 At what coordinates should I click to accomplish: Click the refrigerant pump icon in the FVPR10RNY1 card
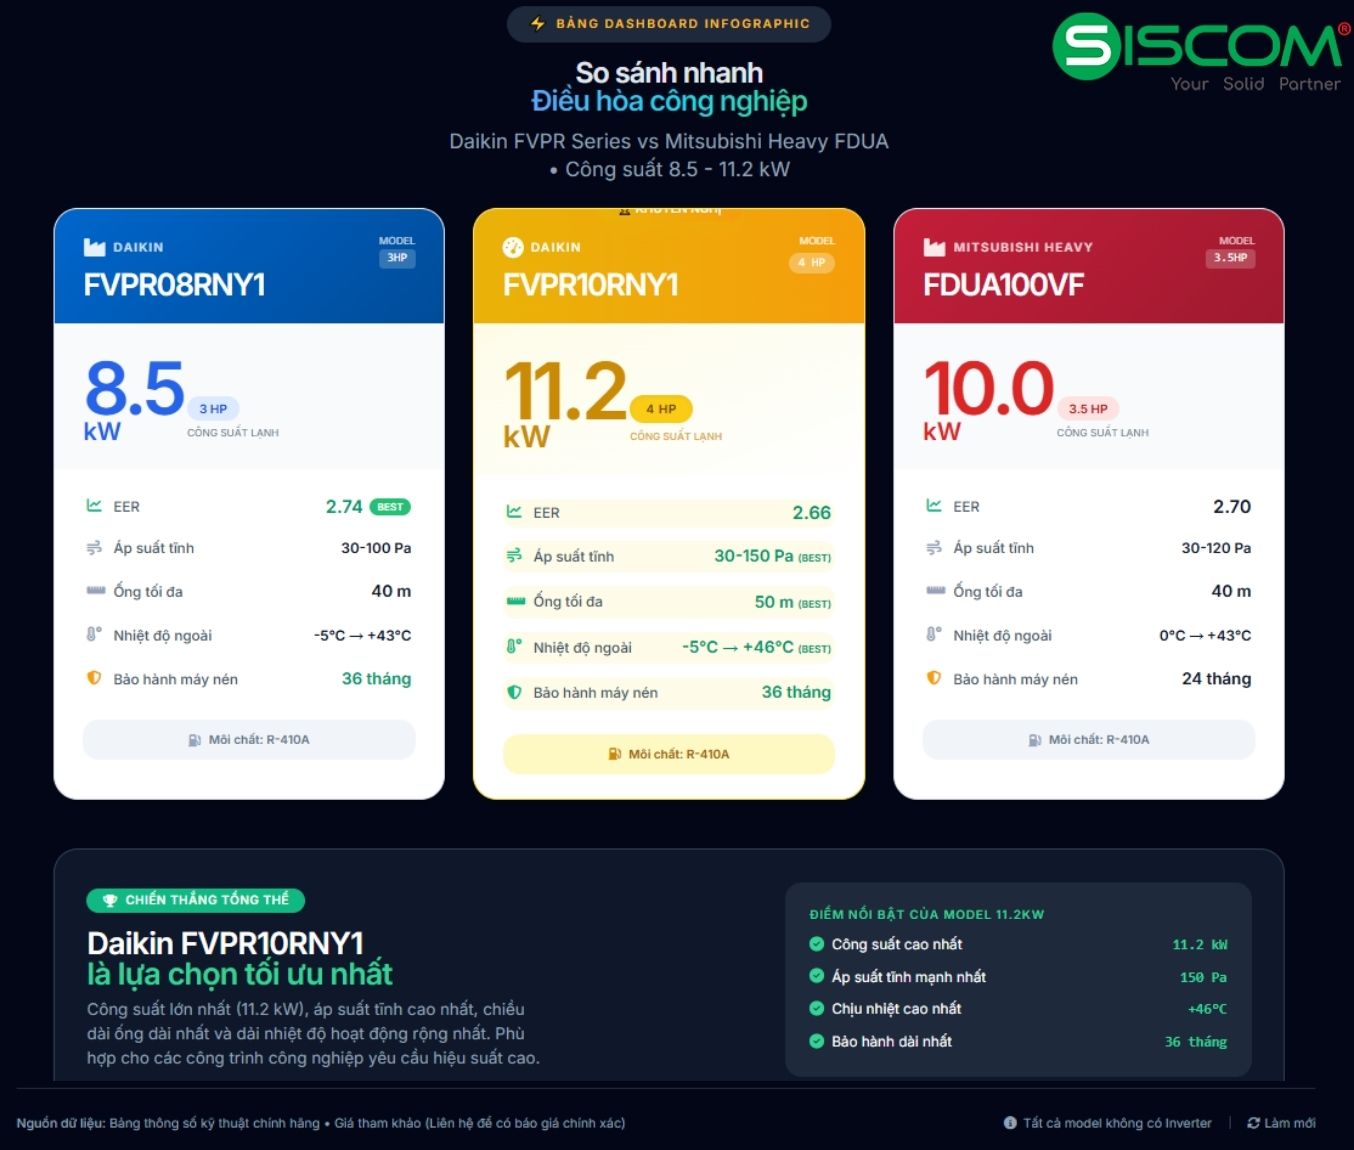coord(615,754)
